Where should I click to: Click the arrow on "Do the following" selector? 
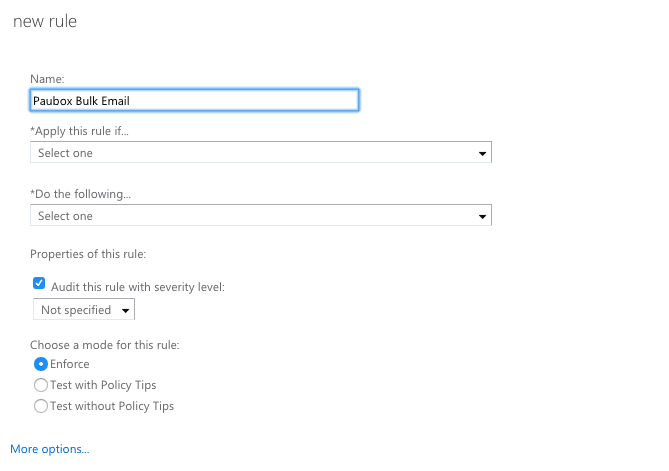point(482,216)
